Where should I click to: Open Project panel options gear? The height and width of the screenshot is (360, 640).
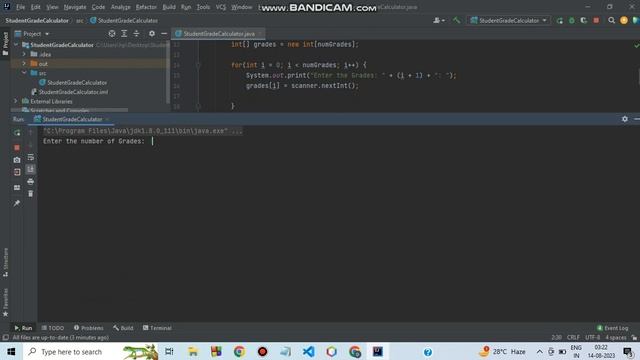tap(152, 33)
